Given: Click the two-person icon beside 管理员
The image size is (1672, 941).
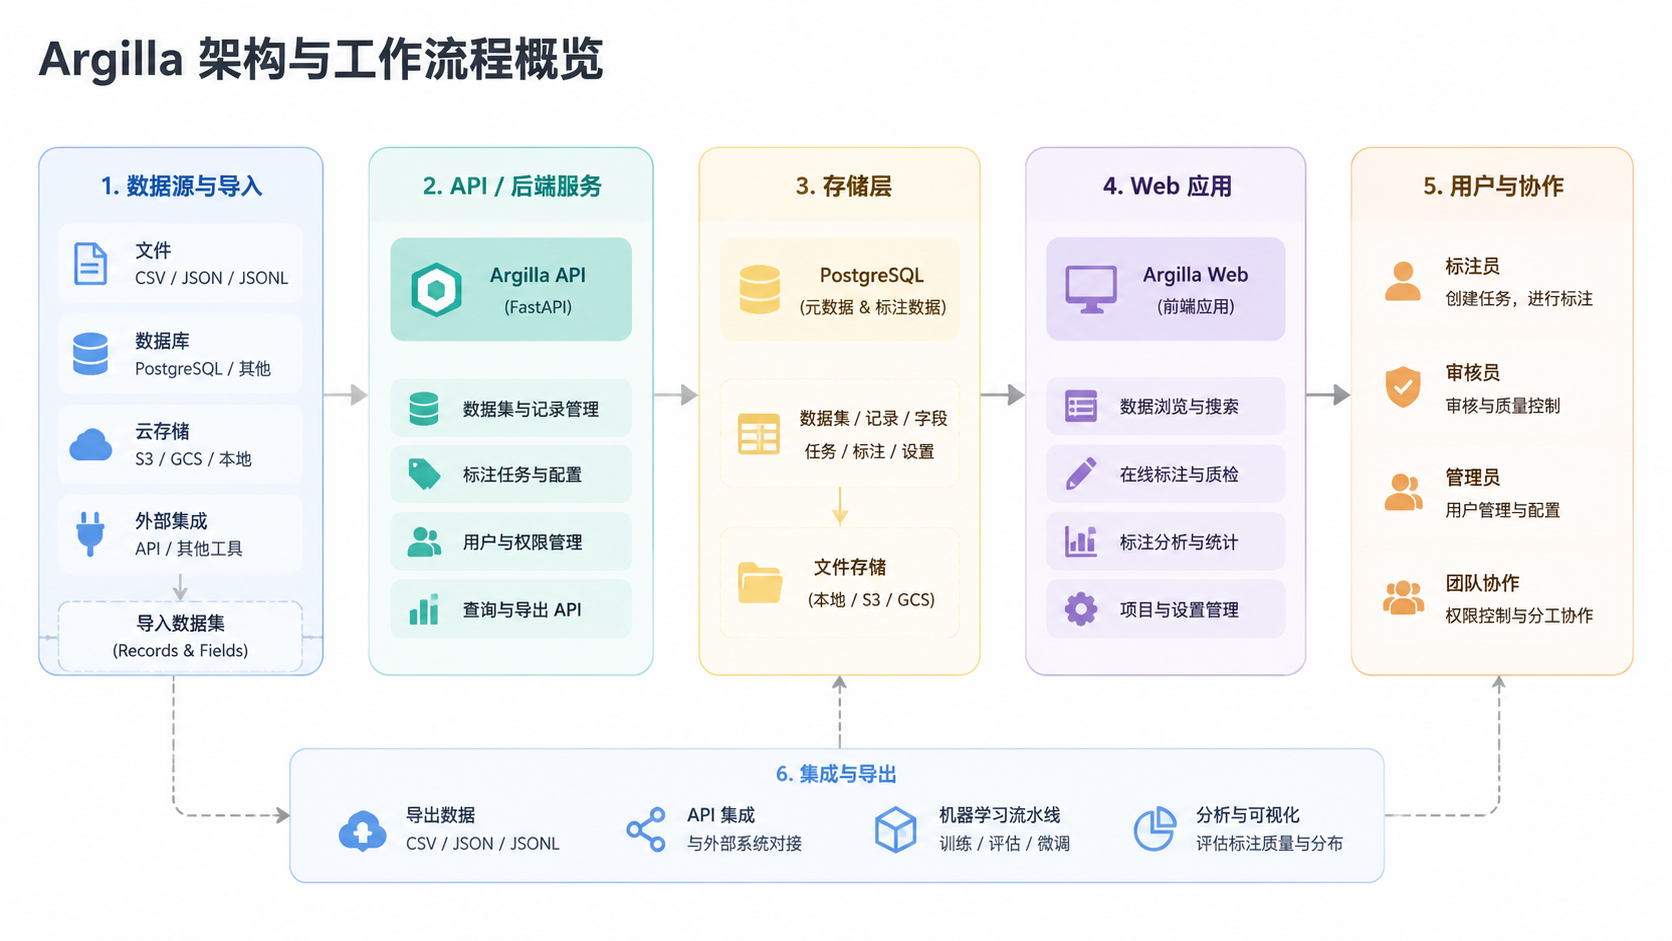Looking at the screenshot, I should pos(1404,492).
